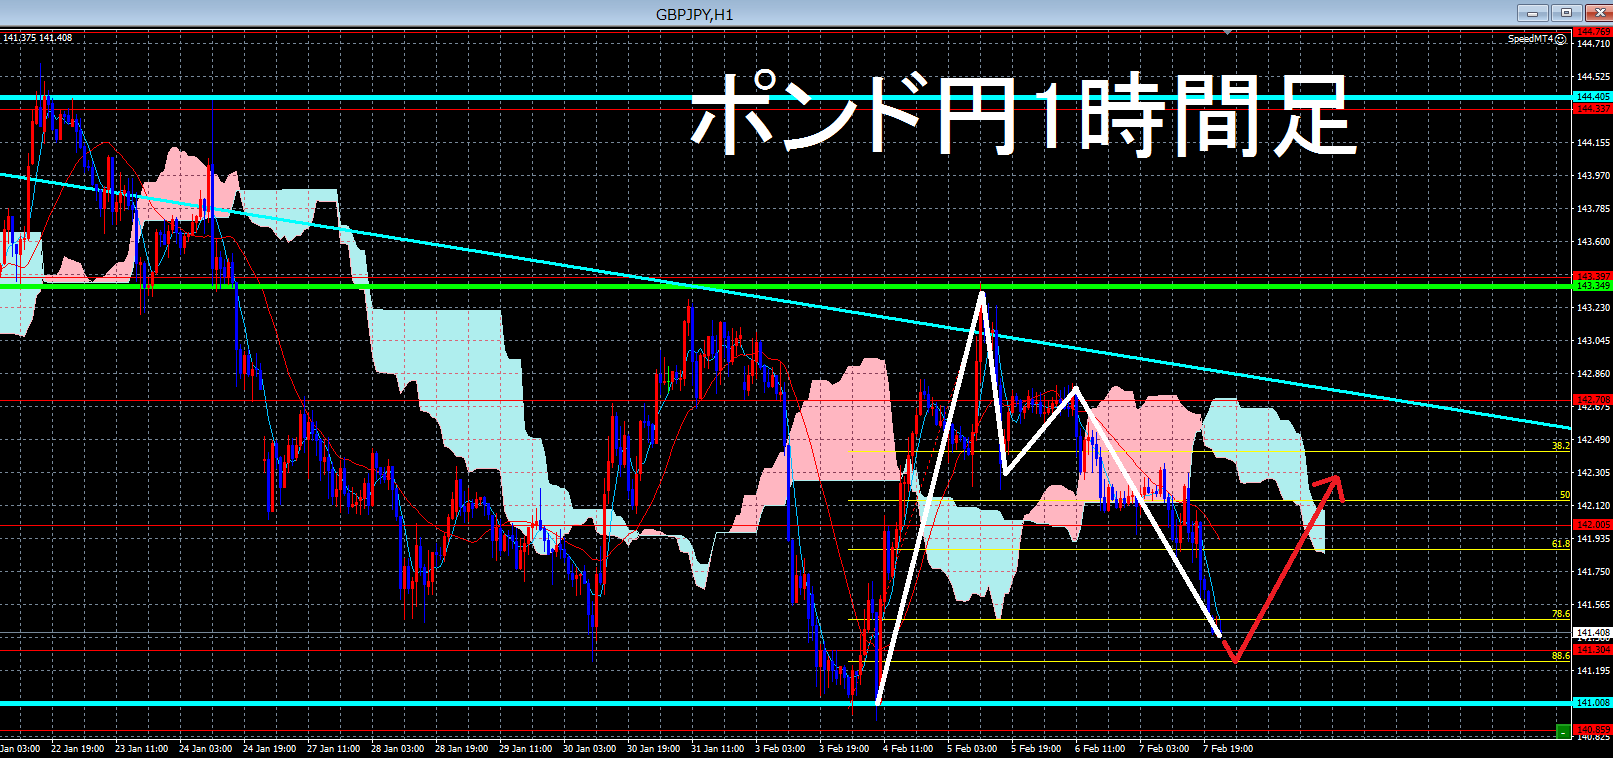
Task: Click the 7 Feb 03:00 time label
Action: coord(1163,749)
